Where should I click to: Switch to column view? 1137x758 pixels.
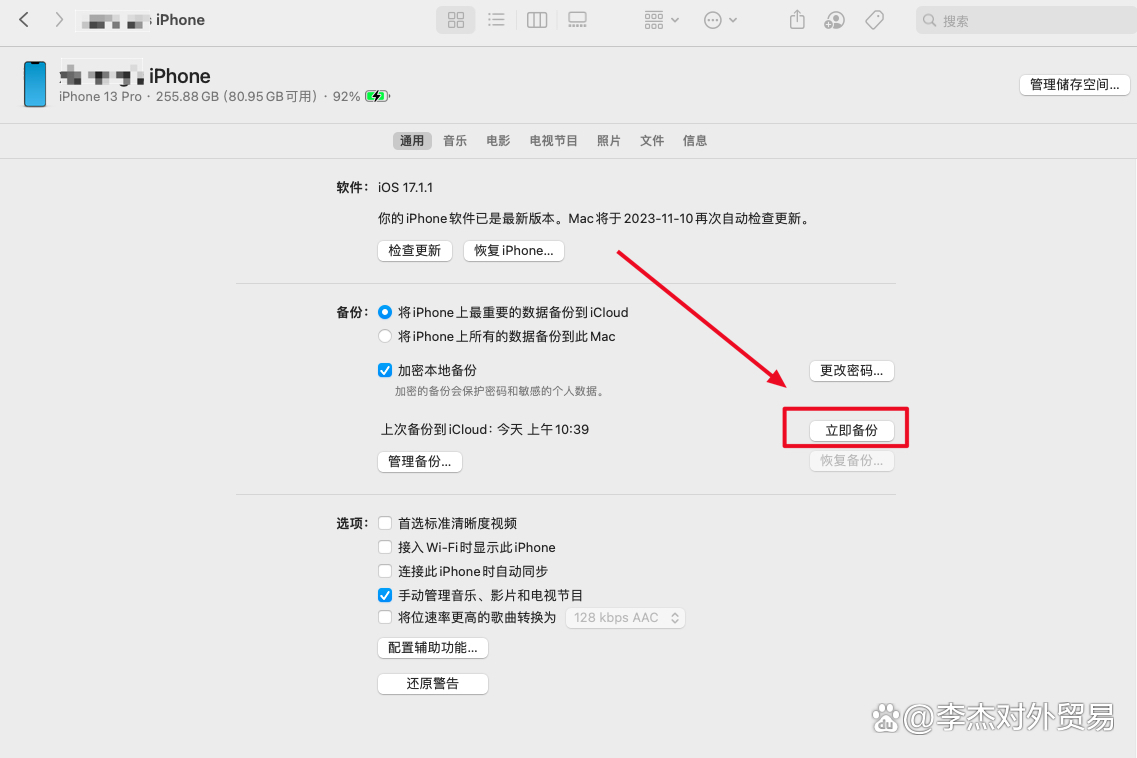[537, 20]
